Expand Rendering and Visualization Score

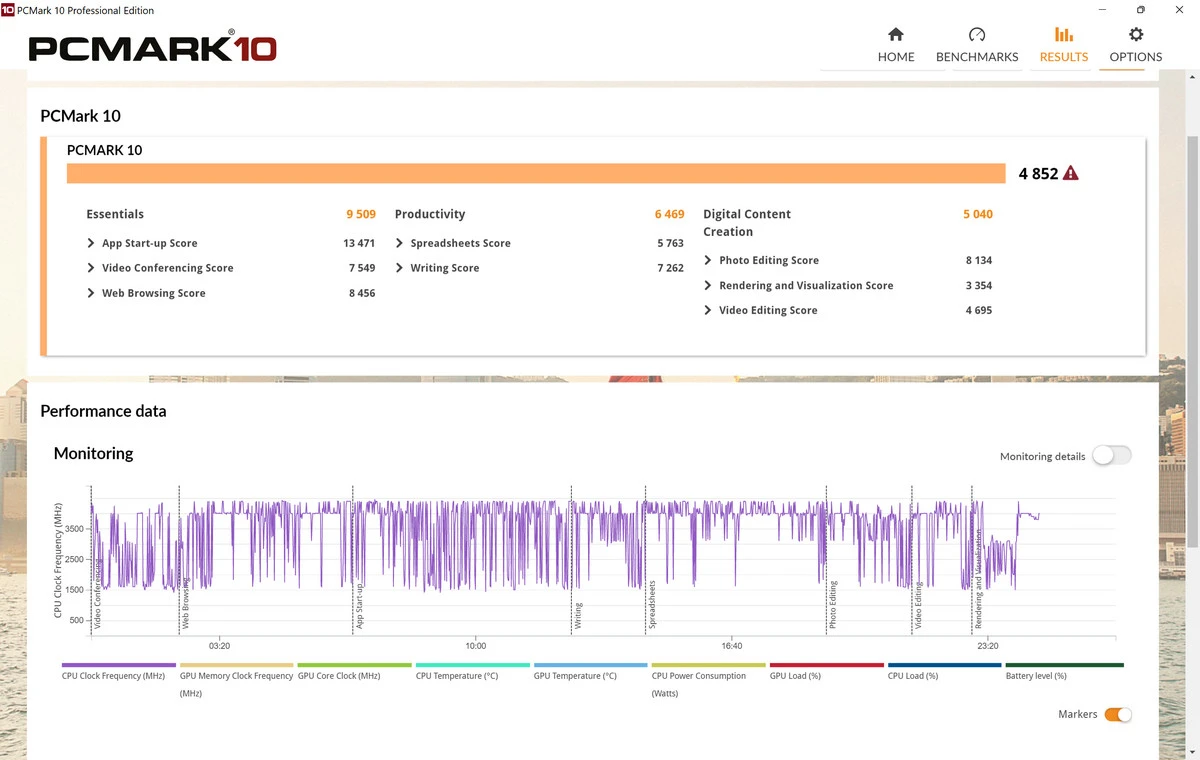[708, 285]
